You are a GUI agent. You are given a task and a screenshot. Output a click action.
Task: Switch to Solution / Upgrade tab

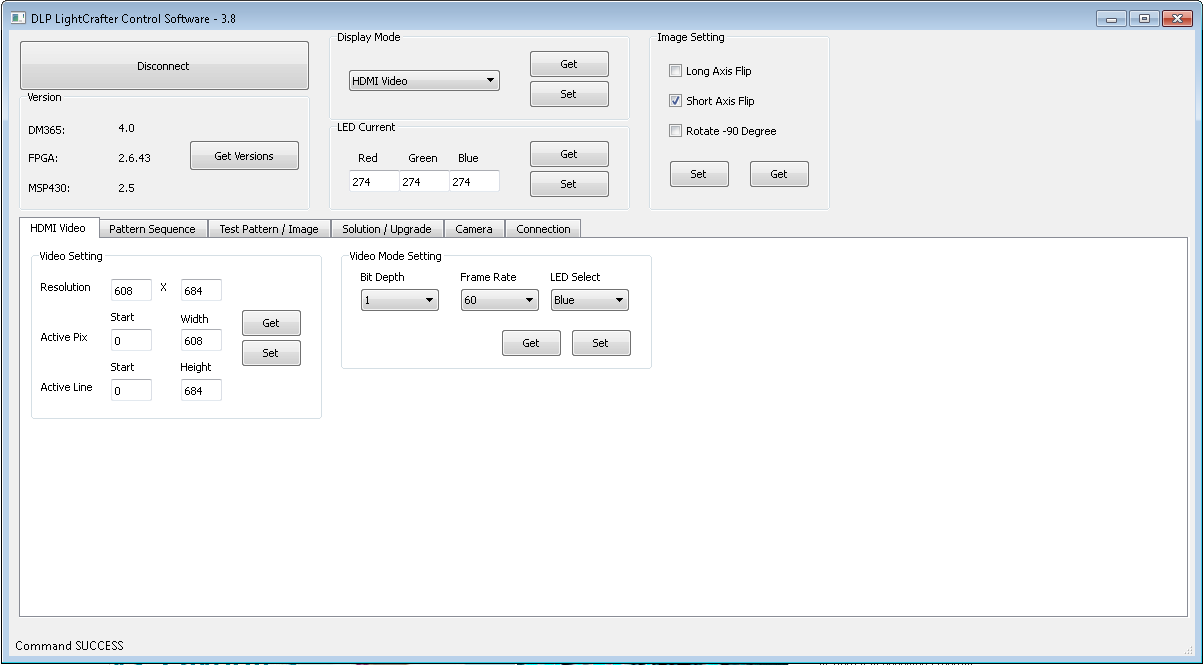pyautogui.click(x=386, y=229)
